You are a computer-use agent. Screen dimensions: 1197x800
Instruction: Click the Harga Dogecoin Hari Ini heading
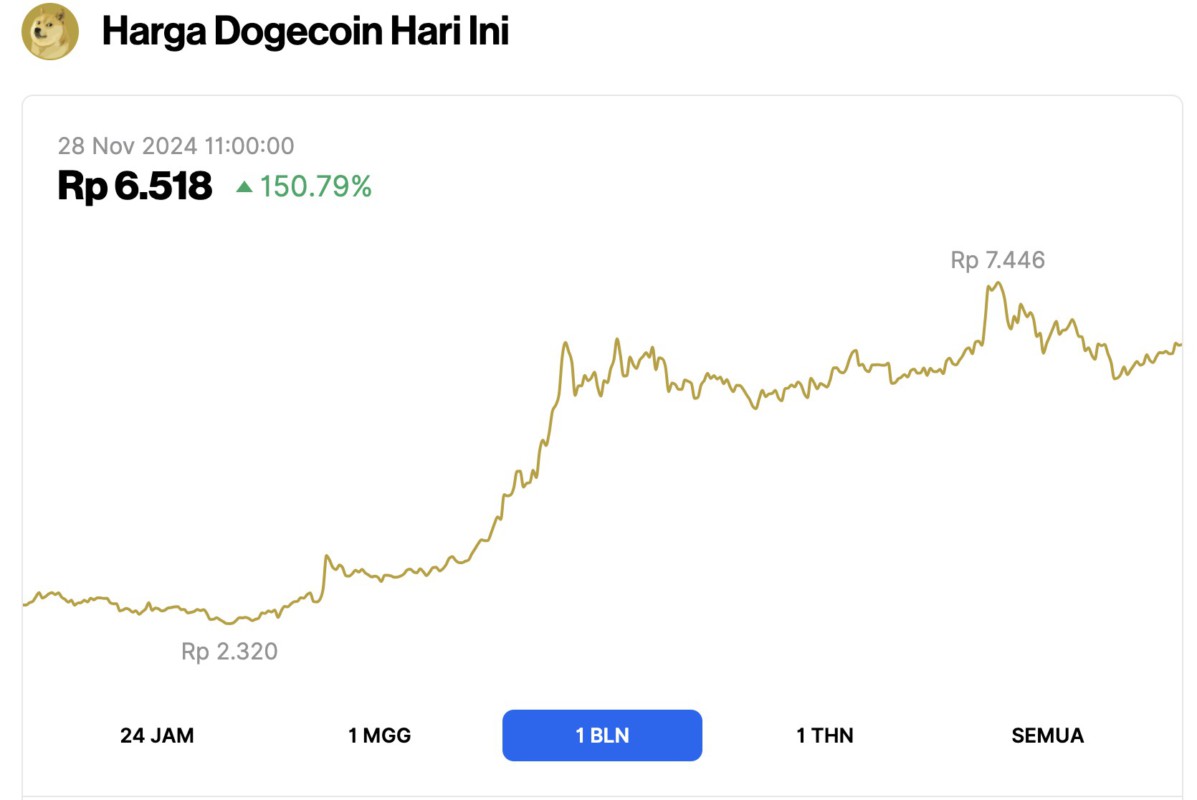307,31
